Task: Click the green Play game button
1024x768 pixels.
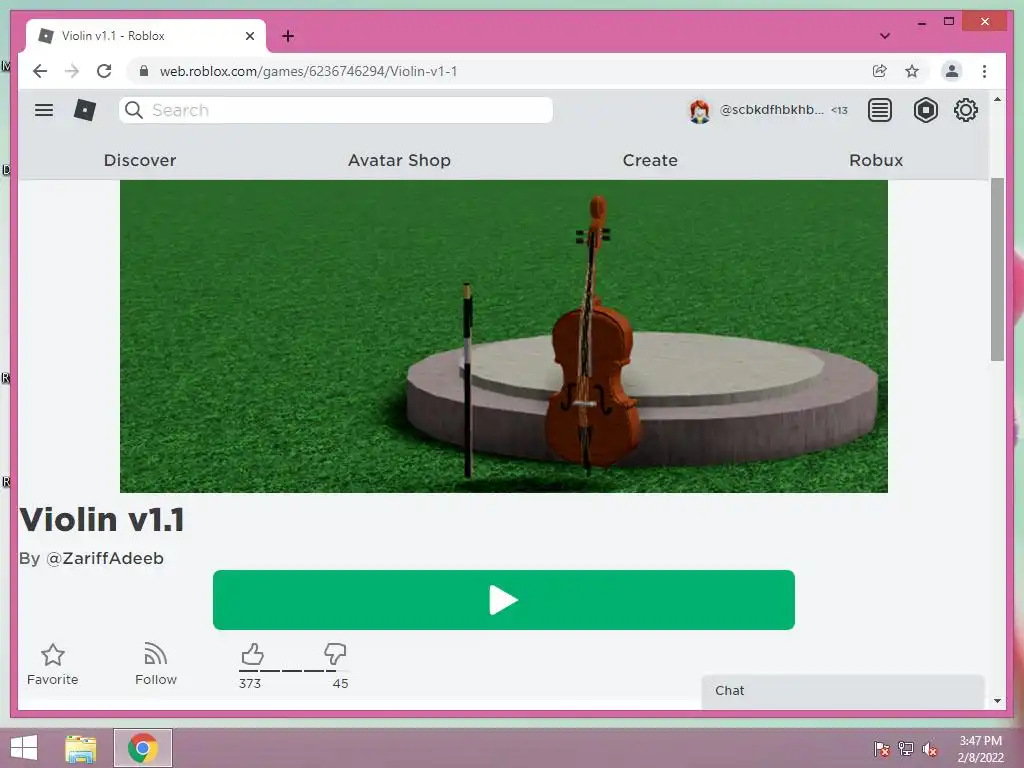Action: pos(504,600)
